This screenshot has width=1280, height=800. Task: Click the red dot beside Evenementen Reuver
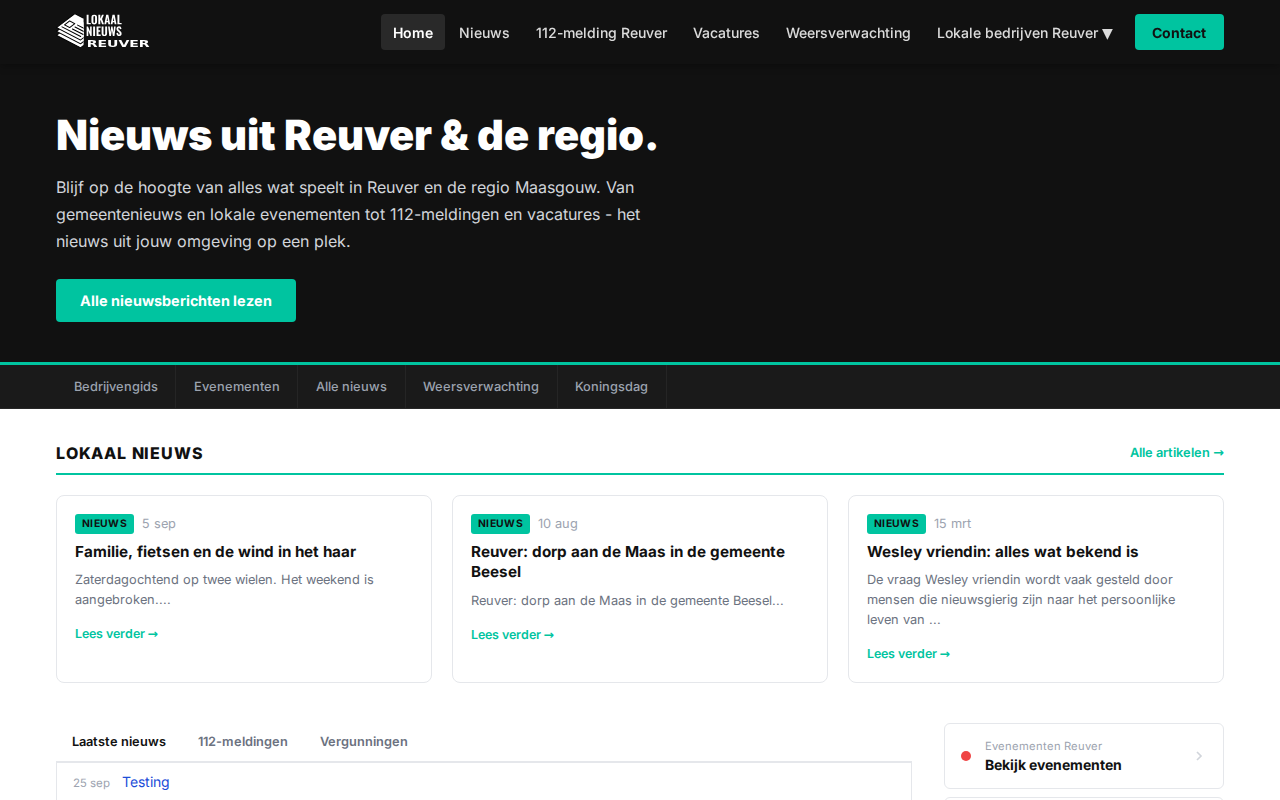(x=966, y=756)
